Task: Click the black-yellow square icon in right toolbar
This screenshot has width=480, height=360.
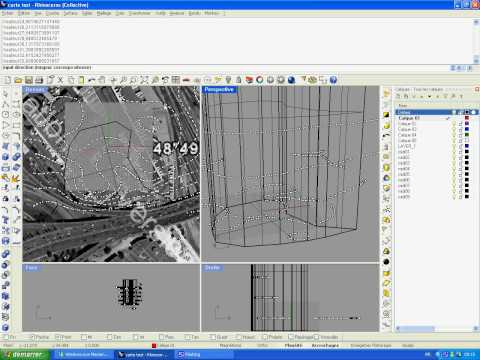Action: pos(386,115)
